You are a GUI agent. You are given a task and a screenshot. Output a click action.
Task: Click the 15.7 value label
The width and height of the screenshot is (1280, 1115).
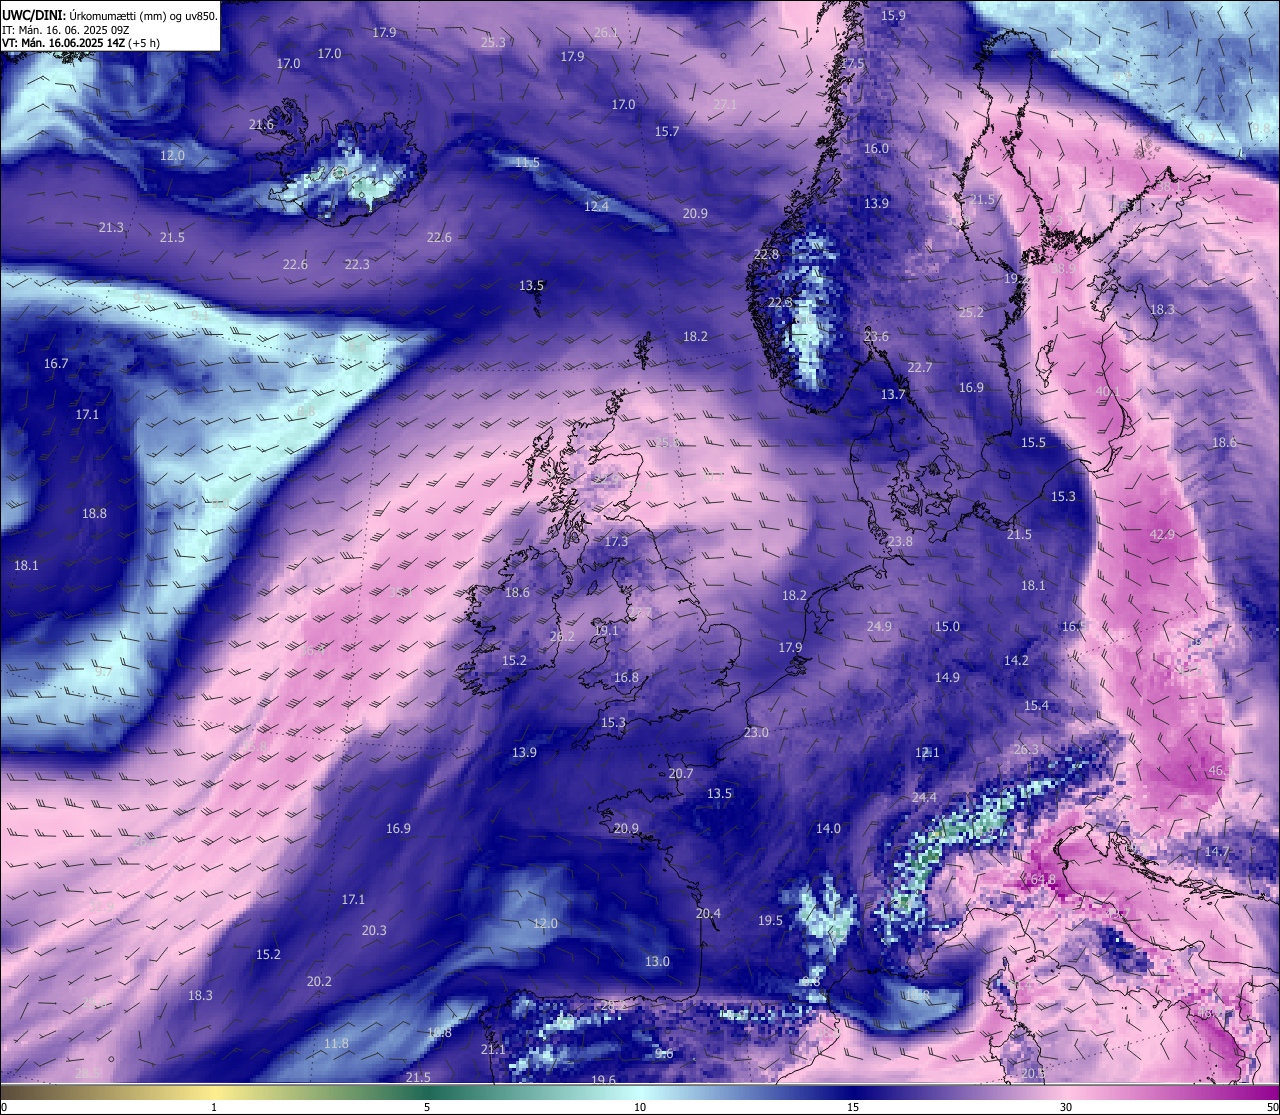click(667, 132)
